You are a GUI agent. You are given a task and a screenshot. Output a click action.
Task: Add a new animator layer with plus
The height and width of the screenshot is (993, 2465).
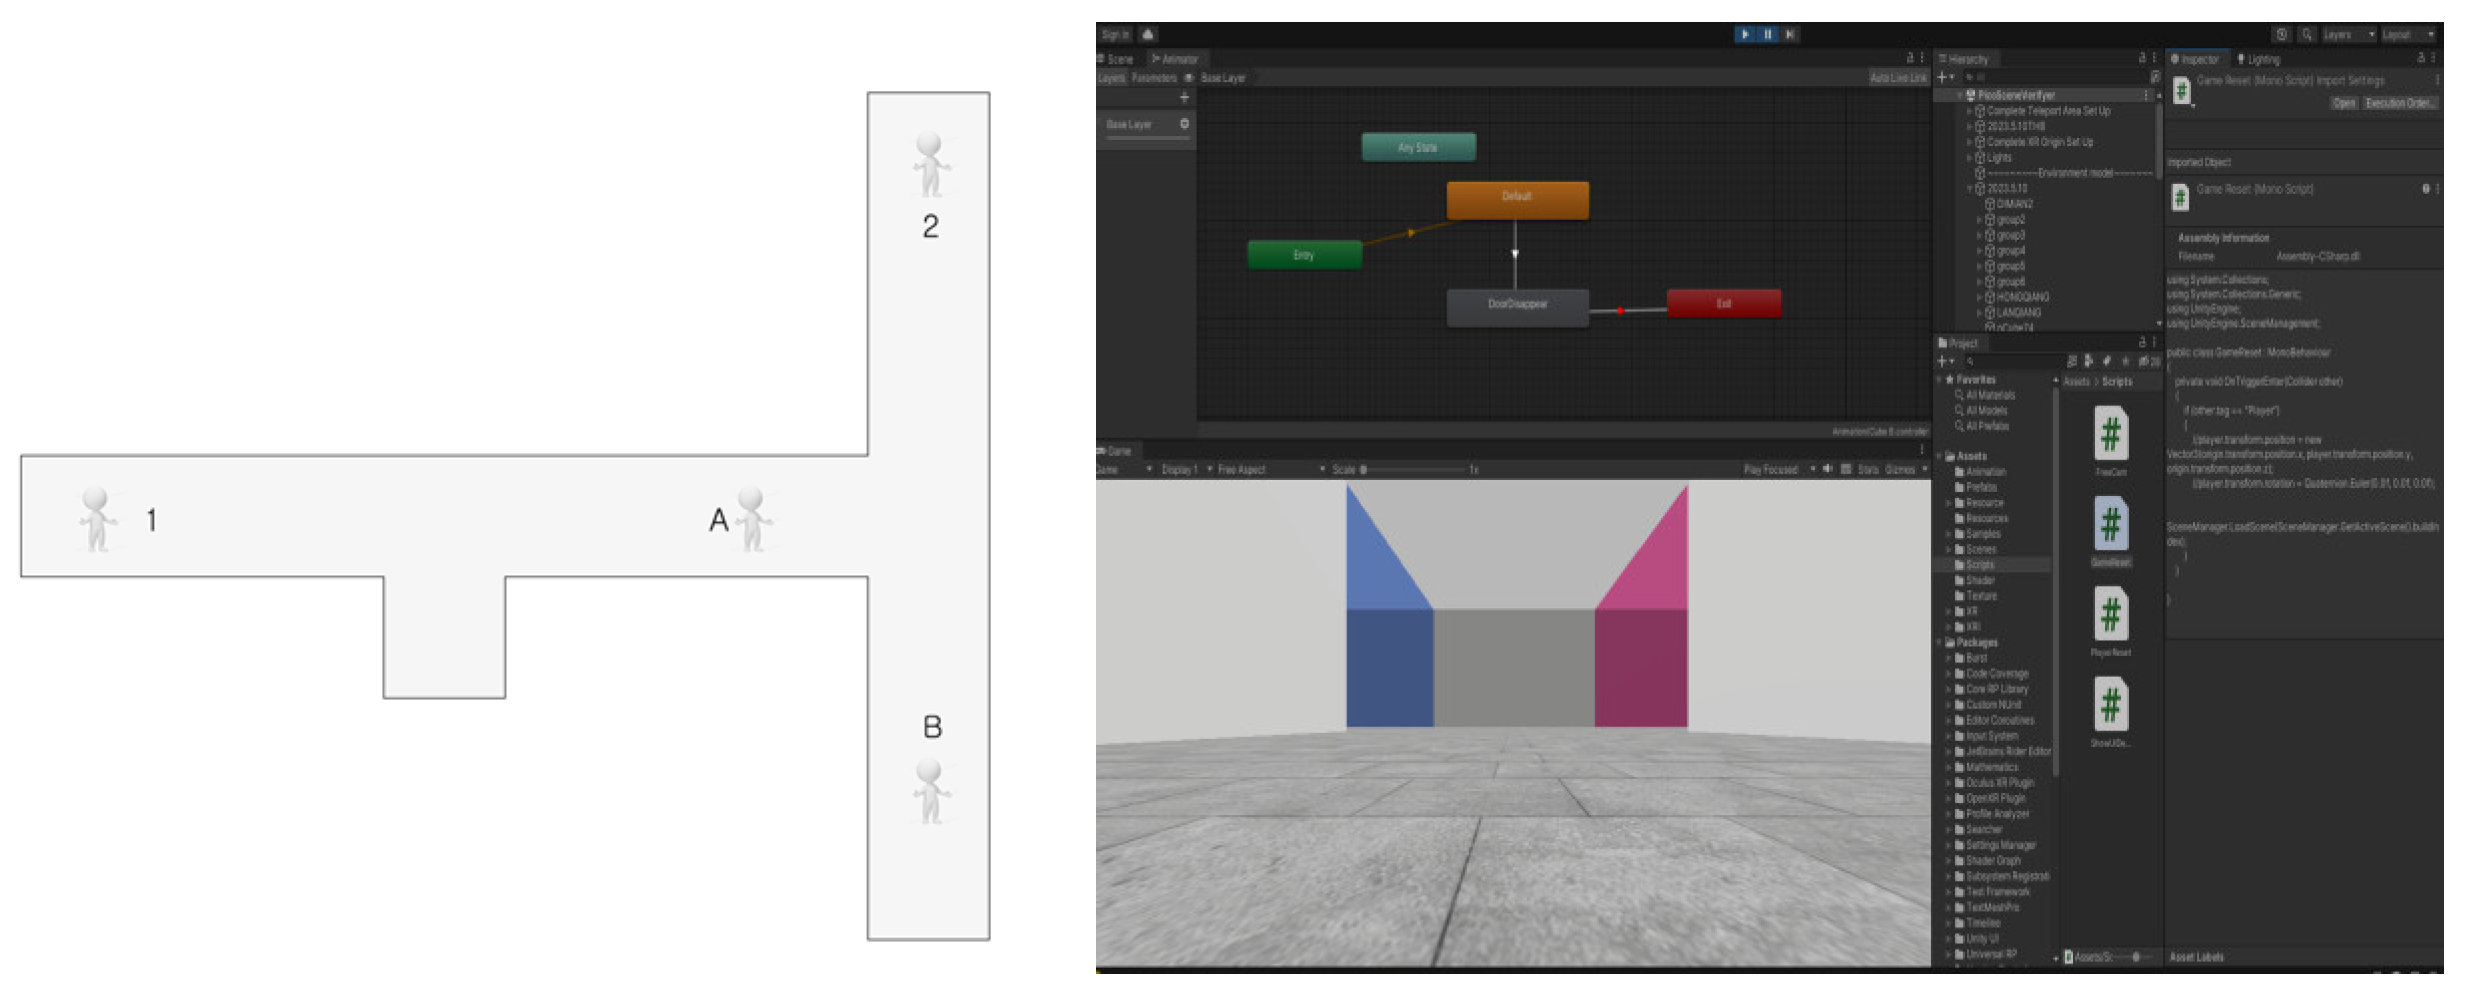pos(1184,98)
